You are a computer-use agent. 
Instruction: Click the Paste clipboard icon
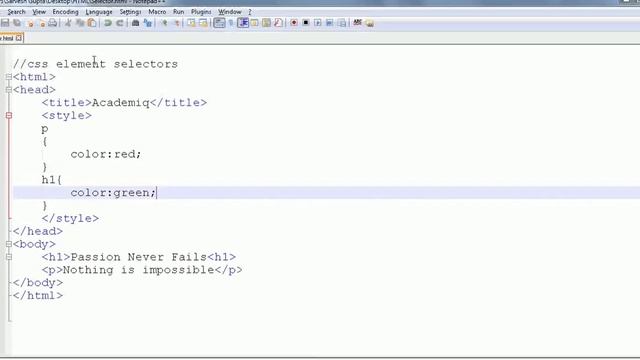click(x=92, y=23)
